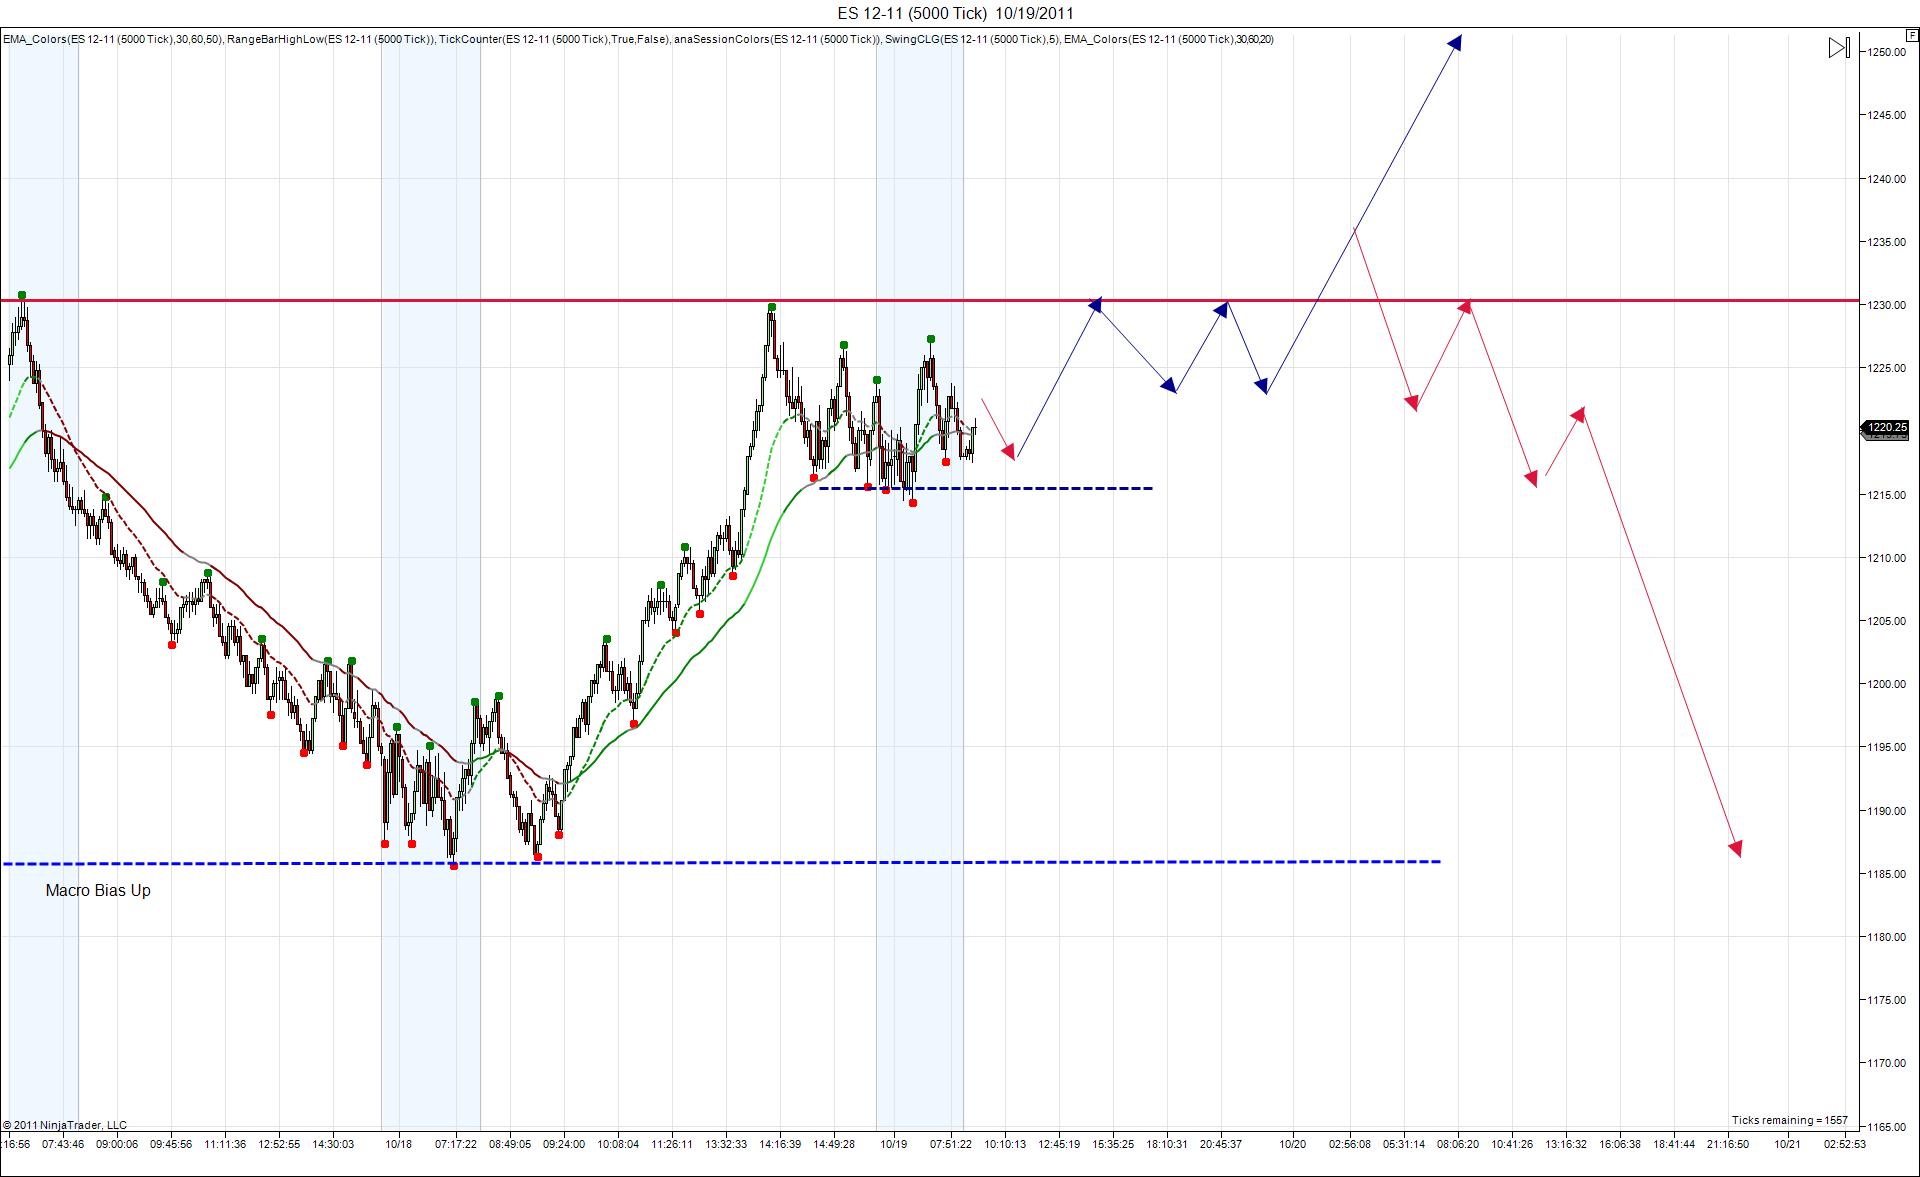Image resolution: width=1920 pixels, height=1177 pixels.
Task: Click the 12:52:55 time axis label
Action: coord(279,1144)
